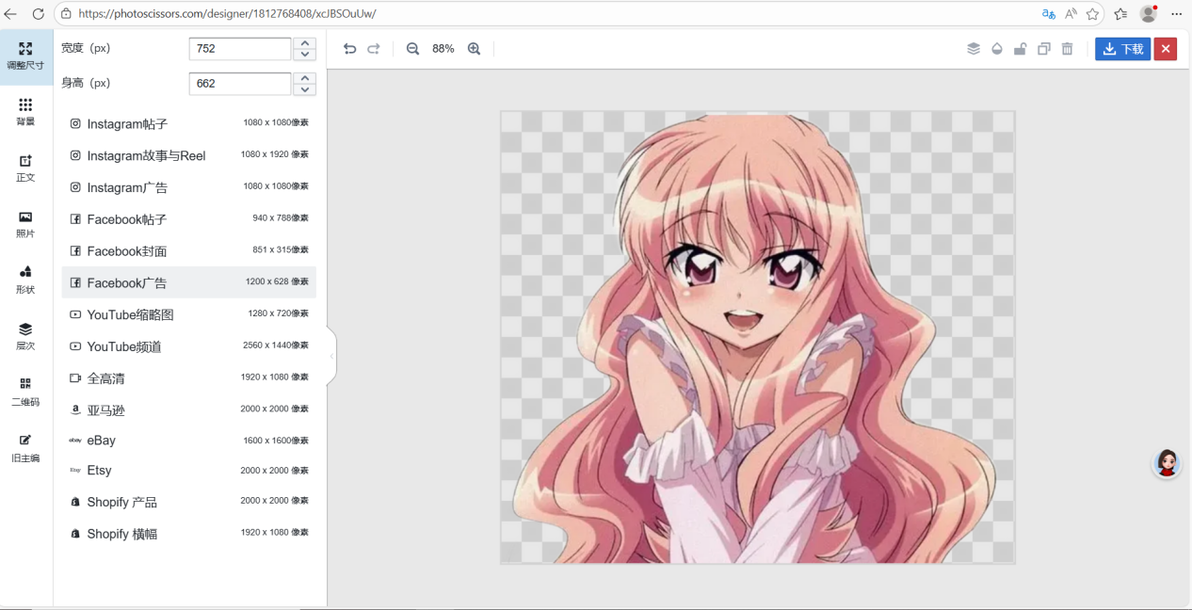Collapse the side panel with the handle
Viewport: 1192px width, 610px height.
click(331, 356)
